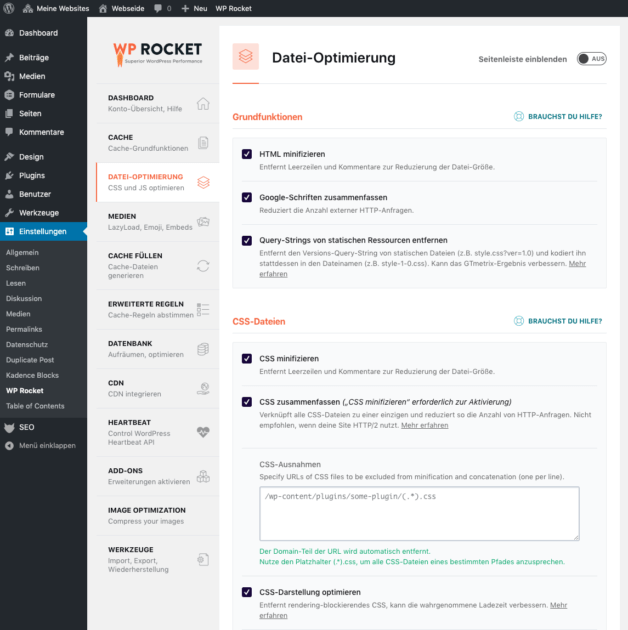Screen dimensions: 628x630
Task: Uncheck Google-Schriften zusammenfassen
Action: point(247,197)
